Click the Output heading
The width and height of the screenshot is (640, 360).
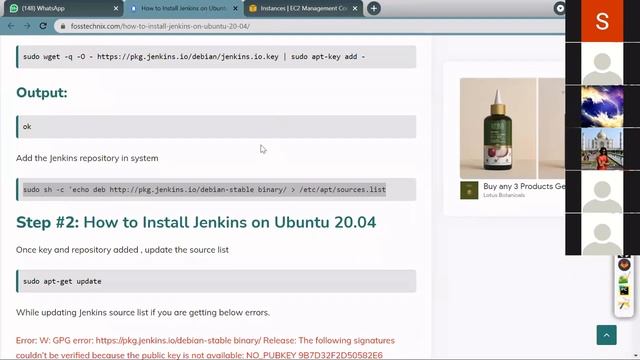pyautogui.click(x=42, y=93)
